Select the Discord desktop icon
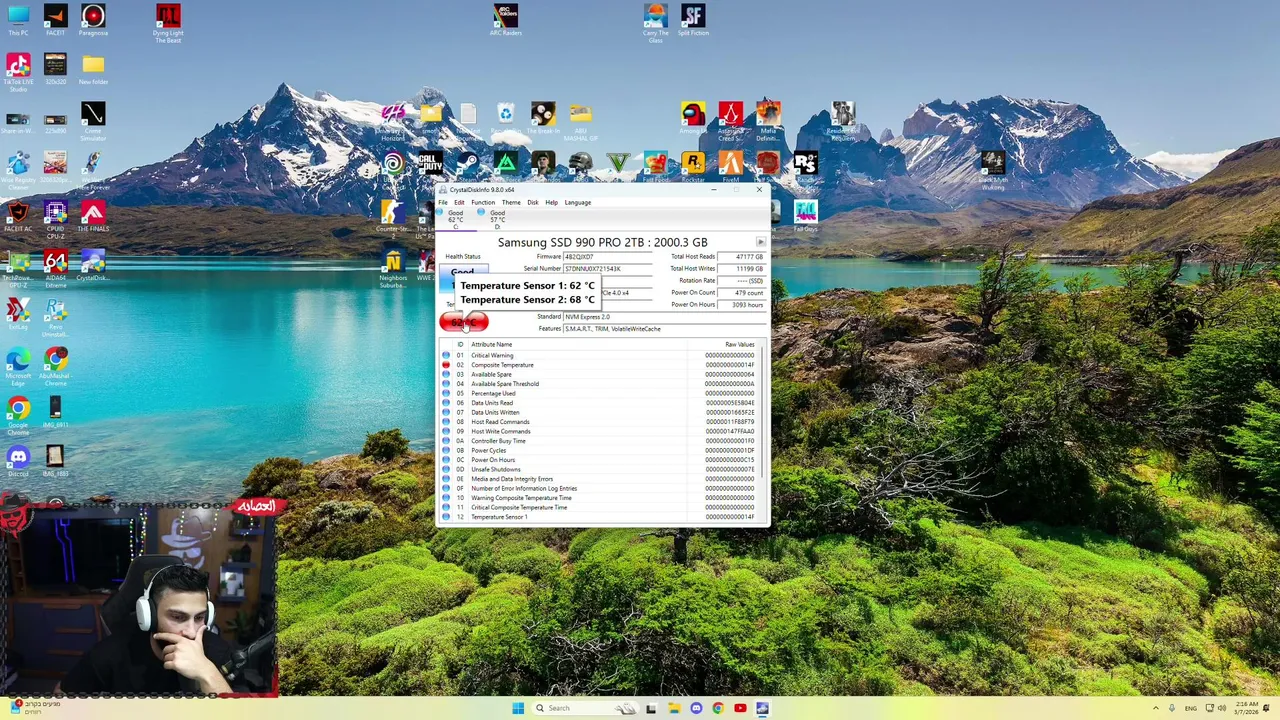The height and width of the screenshot is (720, 1280). click(18, 461)
